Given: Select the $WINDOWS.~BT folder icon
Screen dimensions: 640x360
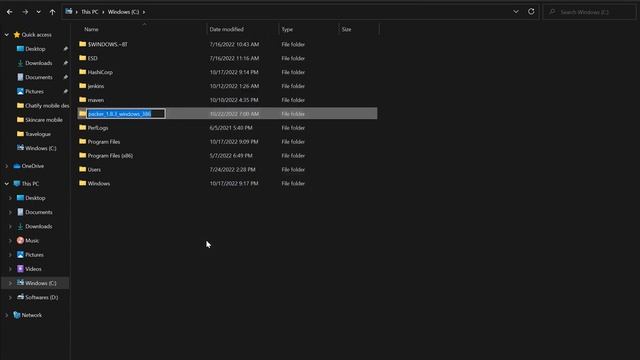Looking at the screenshot, I should click(x=82, y=44).
